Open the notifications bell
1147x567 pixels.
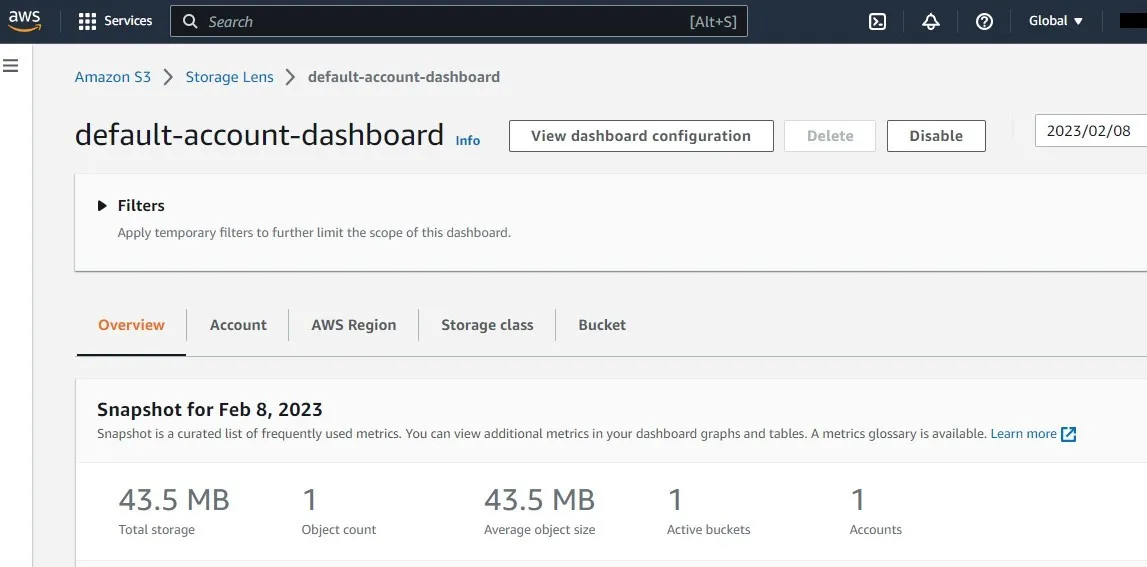pyautogui.click(x=930, y=21)
